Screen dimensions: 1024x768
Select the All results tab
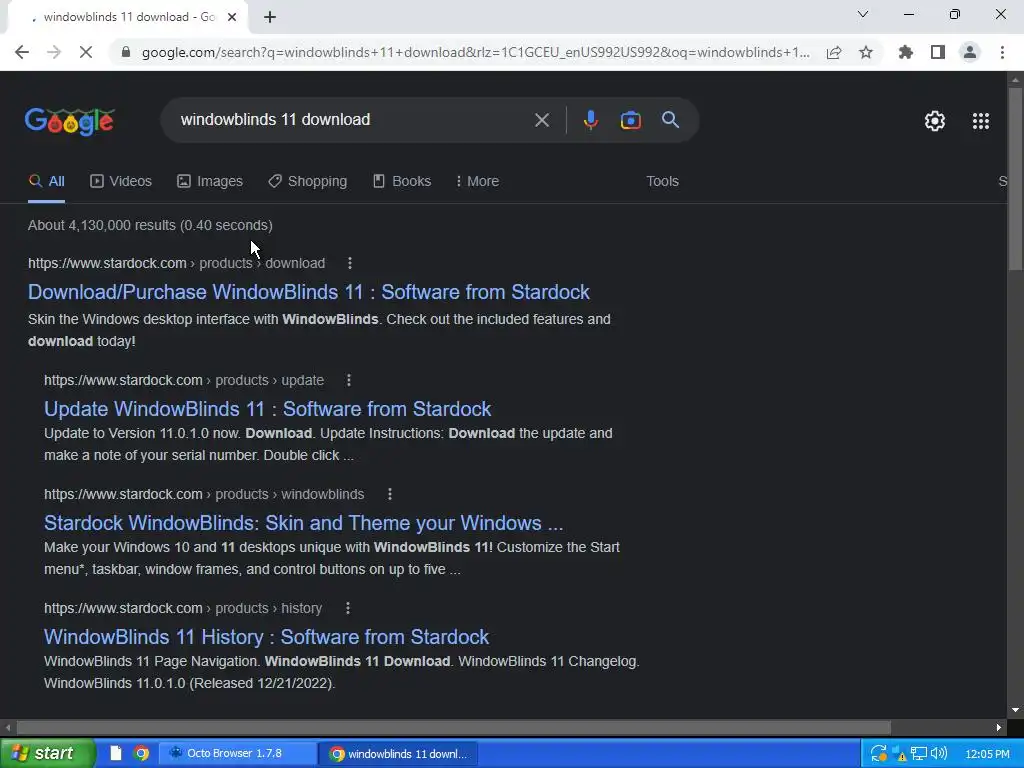46,182
